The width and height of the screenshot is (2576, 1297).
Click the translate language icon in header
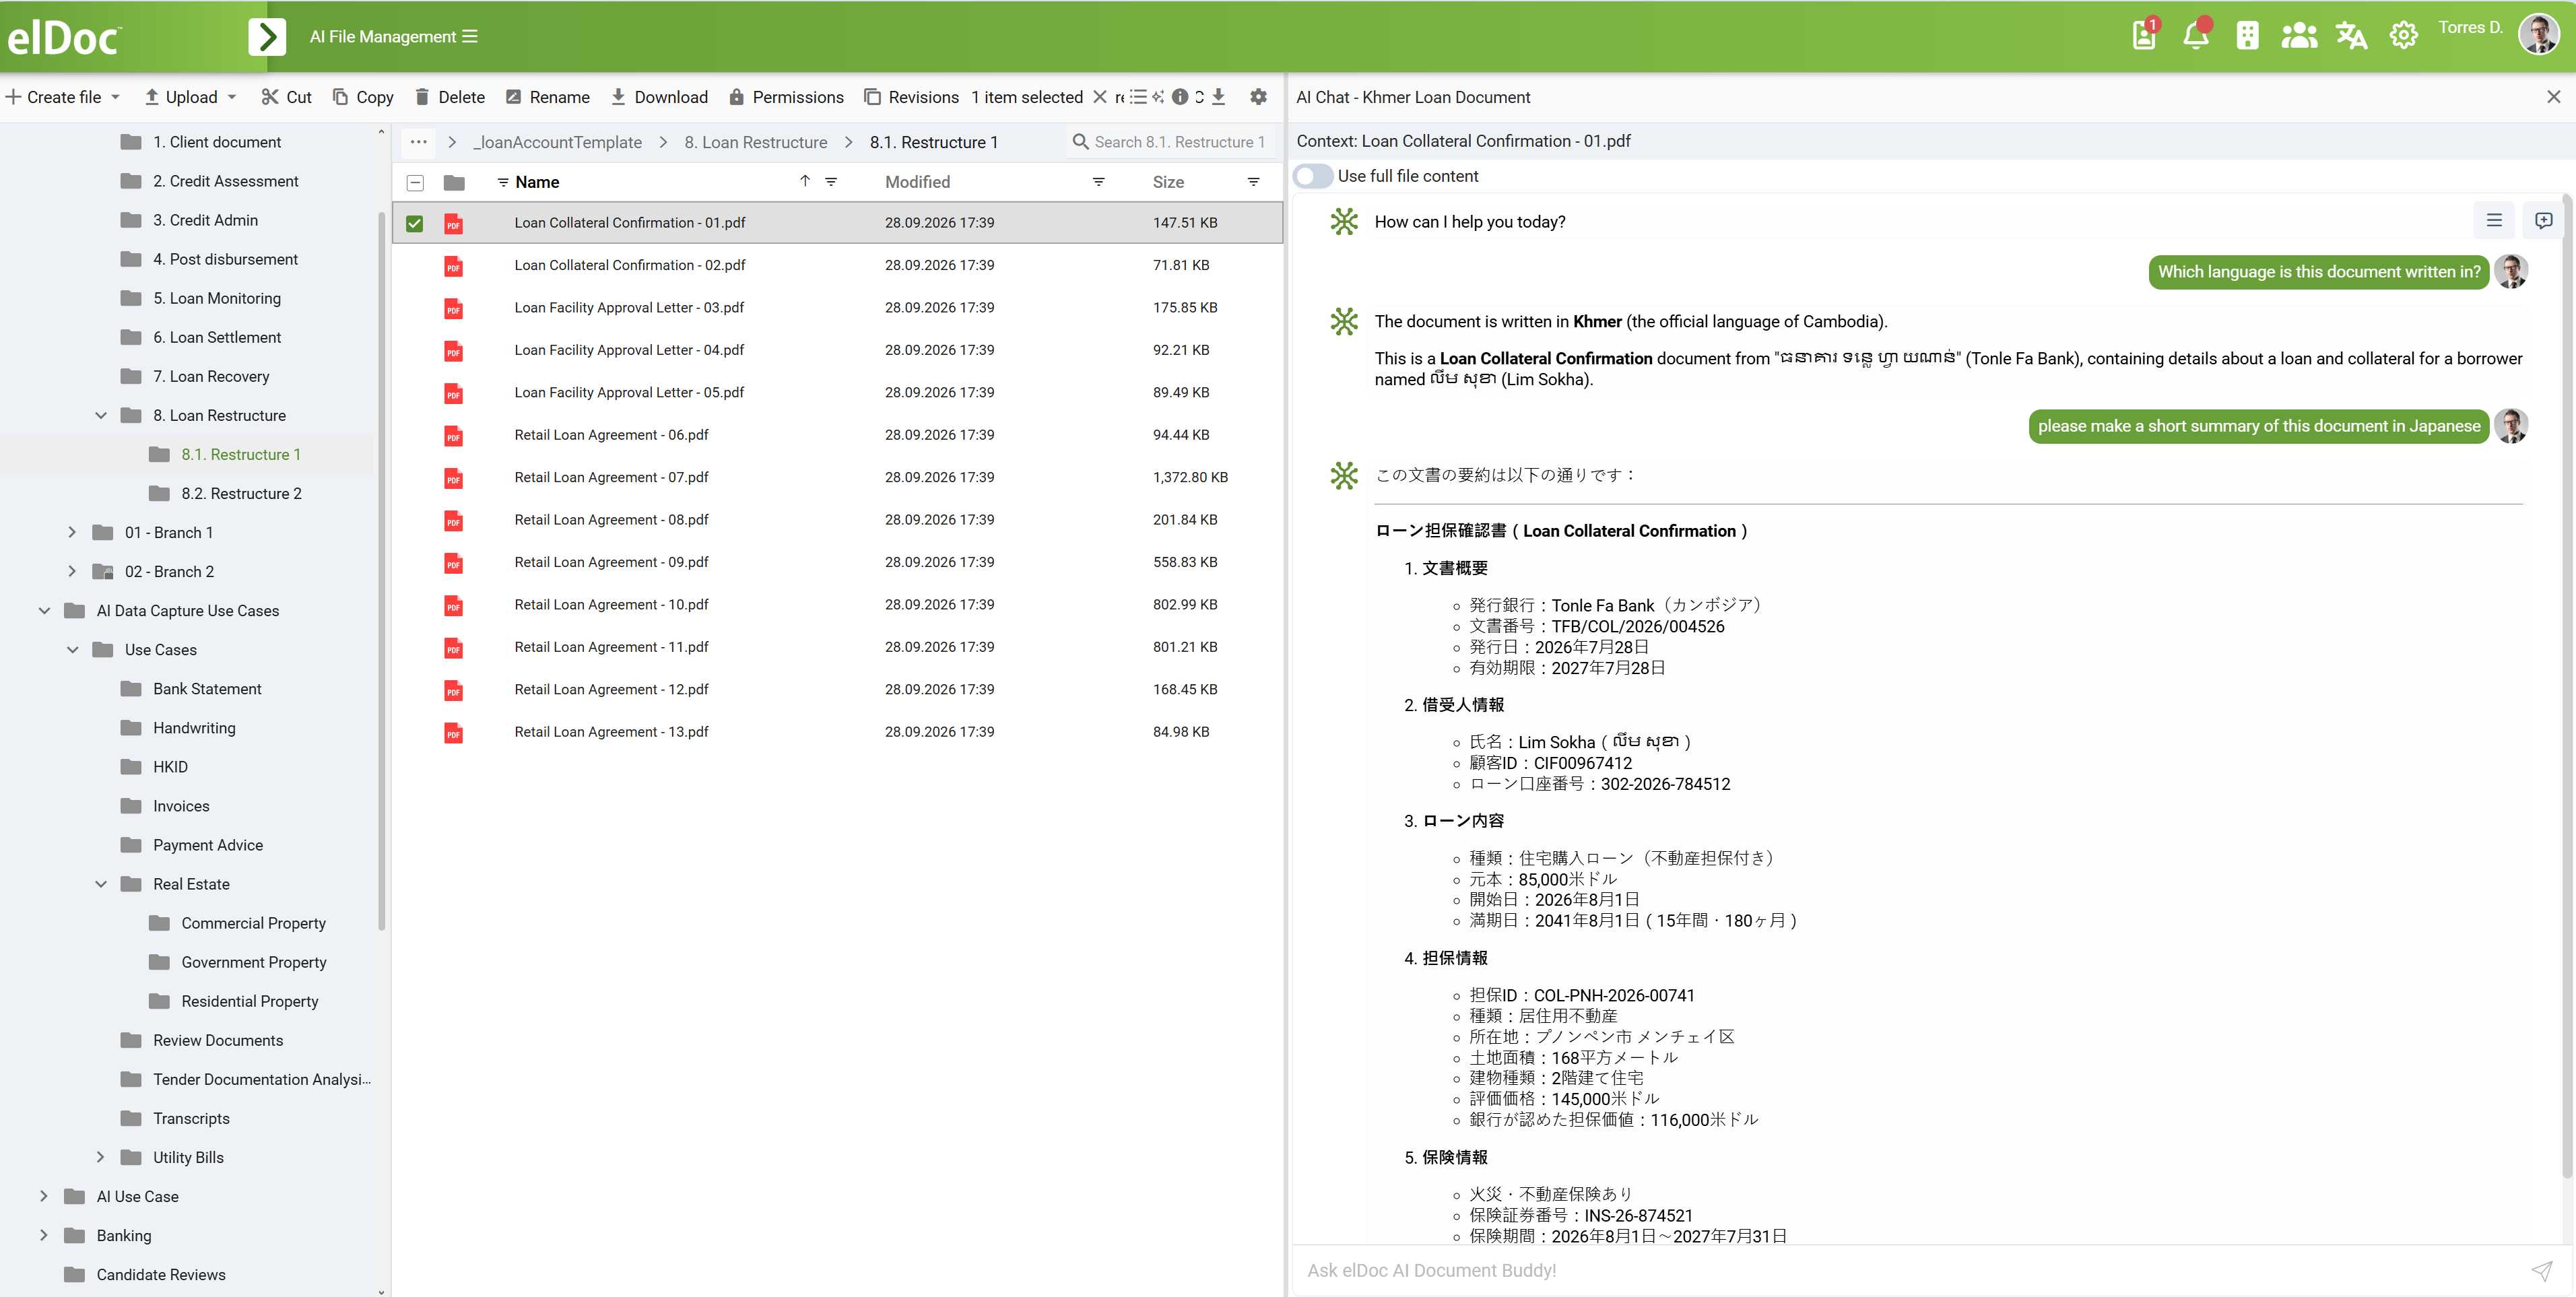coord(2351,36)
